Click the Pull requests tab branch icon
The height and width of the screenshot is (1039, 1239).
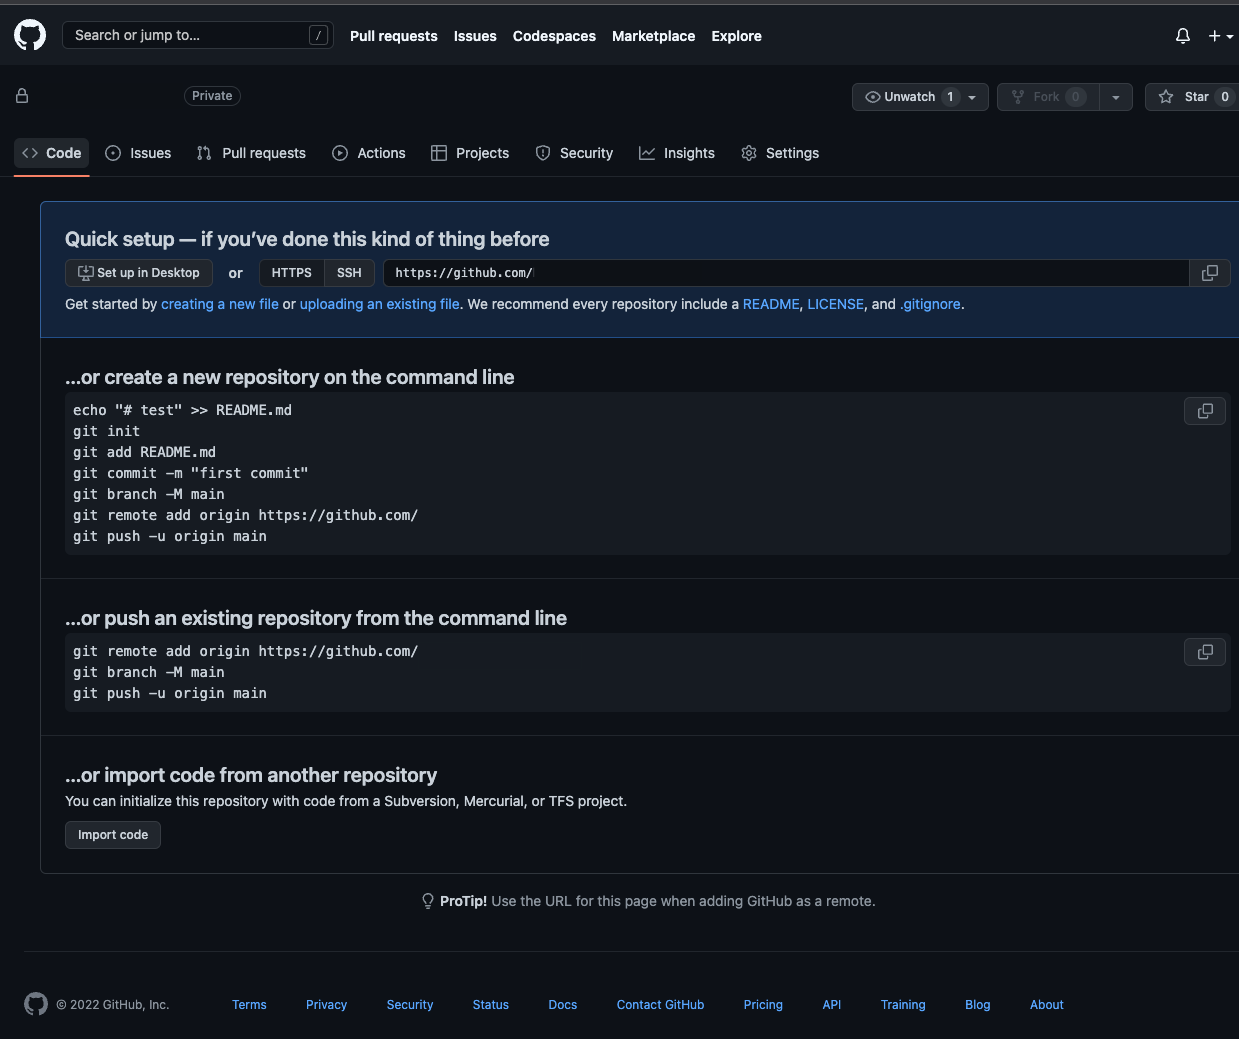(204, 153)
